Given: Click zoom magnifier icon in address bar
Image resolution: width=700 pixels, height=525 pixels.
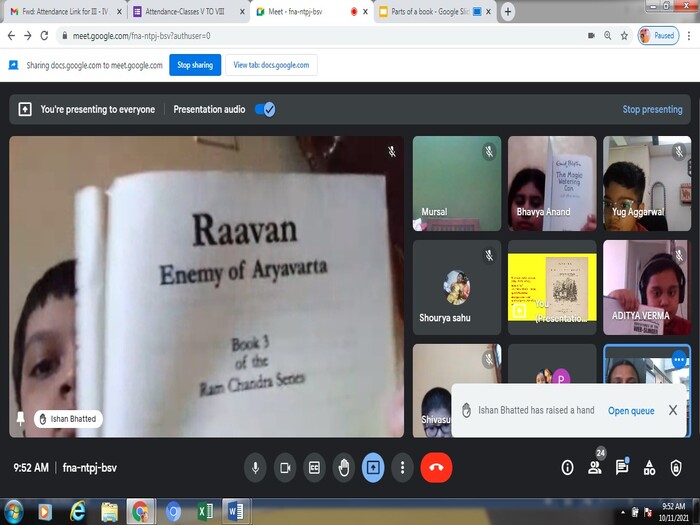Looking at the screenshot, I should (x=608, y=36).
